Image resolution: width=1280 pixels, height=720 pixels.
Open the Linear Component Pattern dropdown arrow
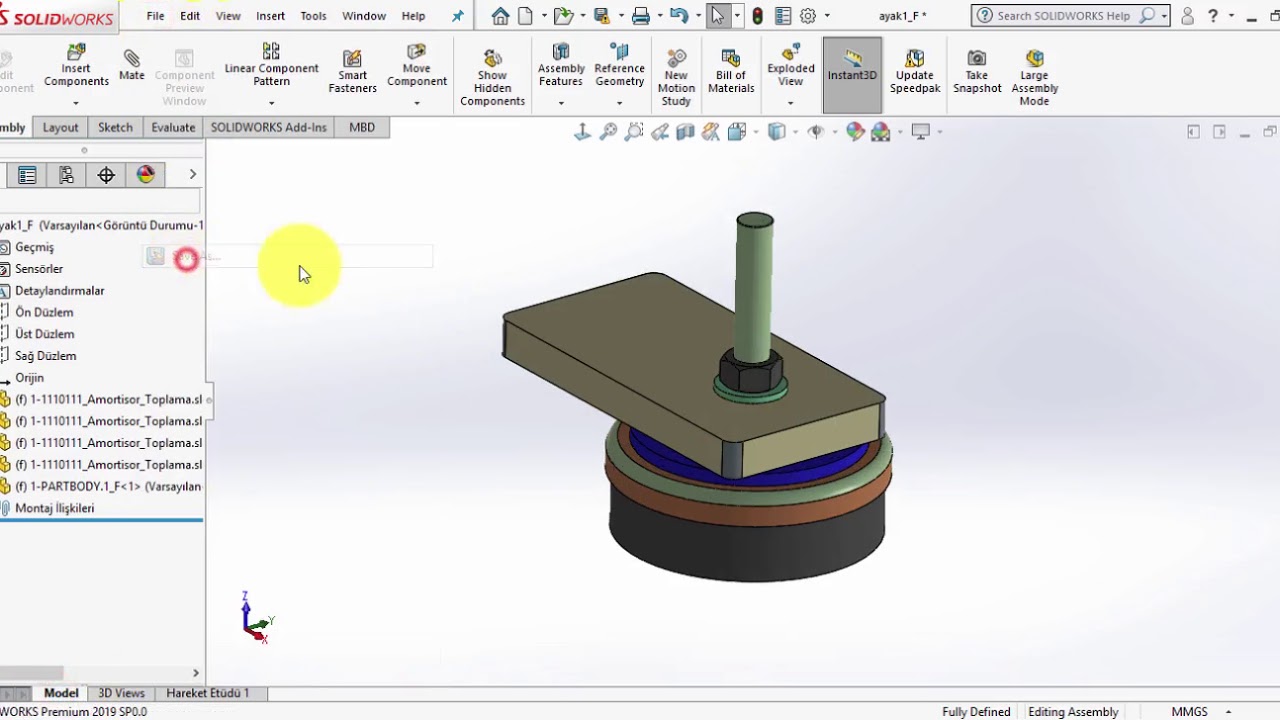pyautogui.click(x=271, y=103)
